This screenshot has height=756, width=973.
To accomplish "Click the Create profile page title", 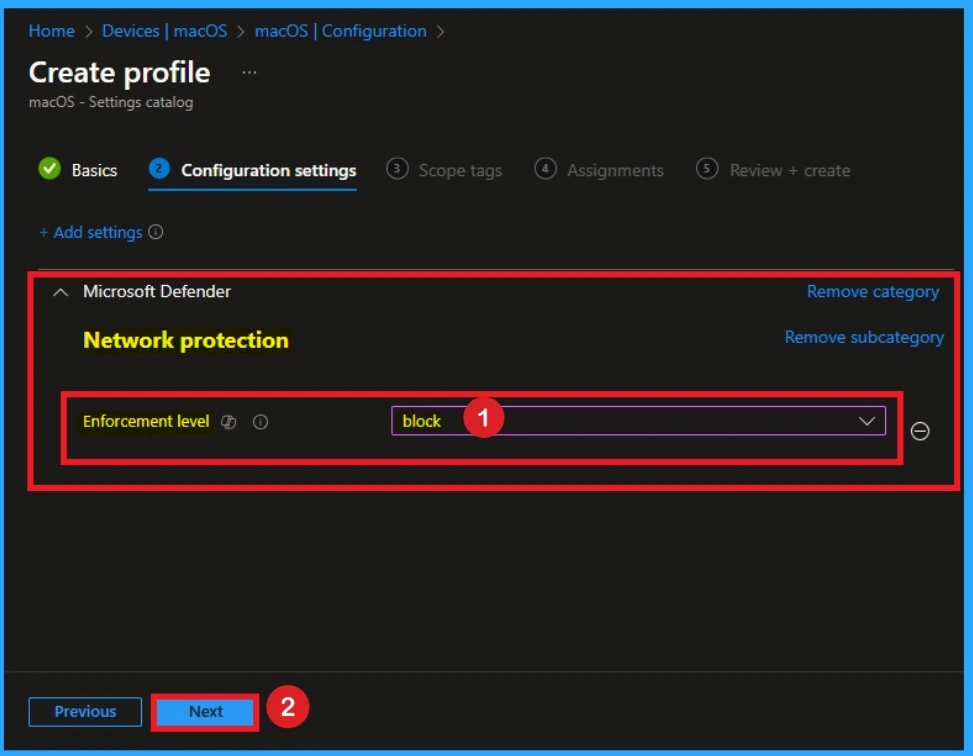I will coord(119,73).
